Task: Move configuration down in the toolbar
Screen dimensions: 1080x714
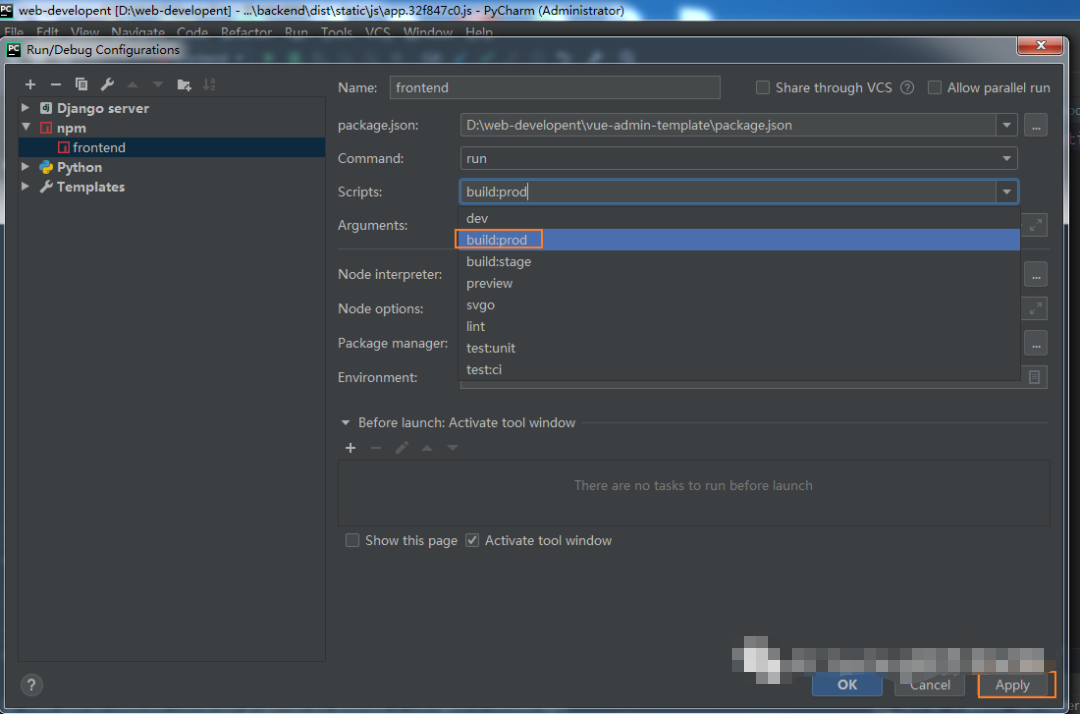Action: [x=158, y=84]
